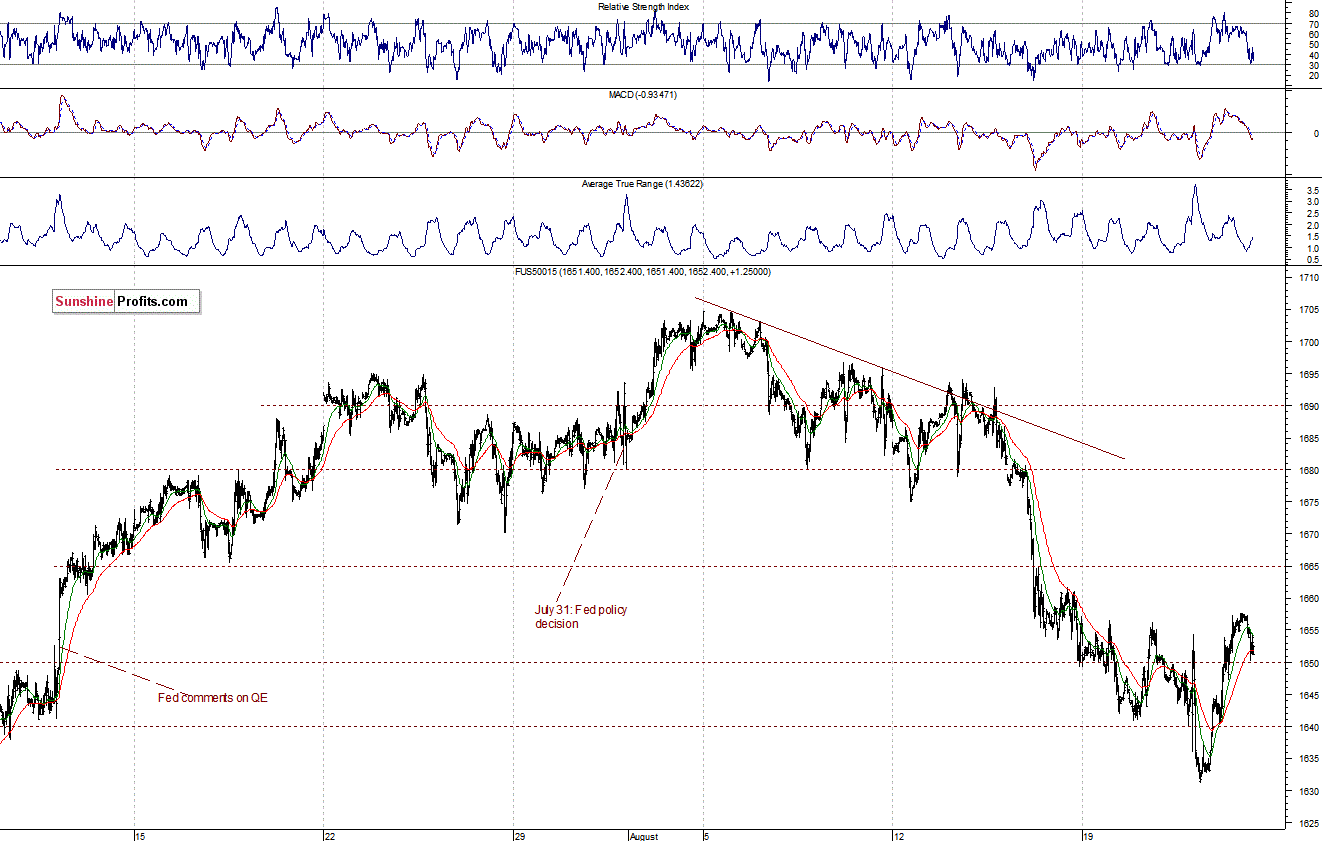Click the 1680 price axis label

coord(1308,470)
